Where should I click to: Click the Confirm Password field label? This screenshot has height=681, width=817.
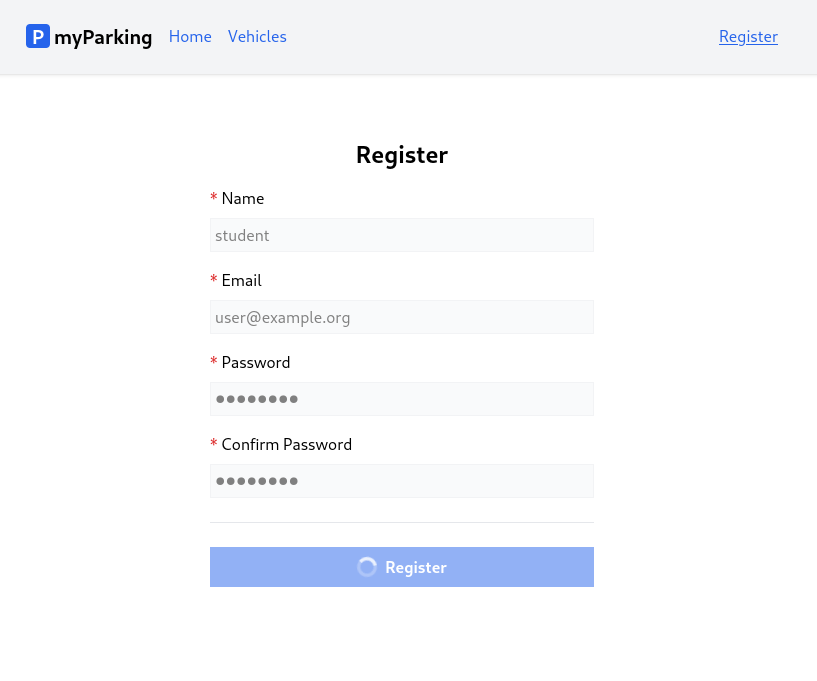tap(287, 444)
